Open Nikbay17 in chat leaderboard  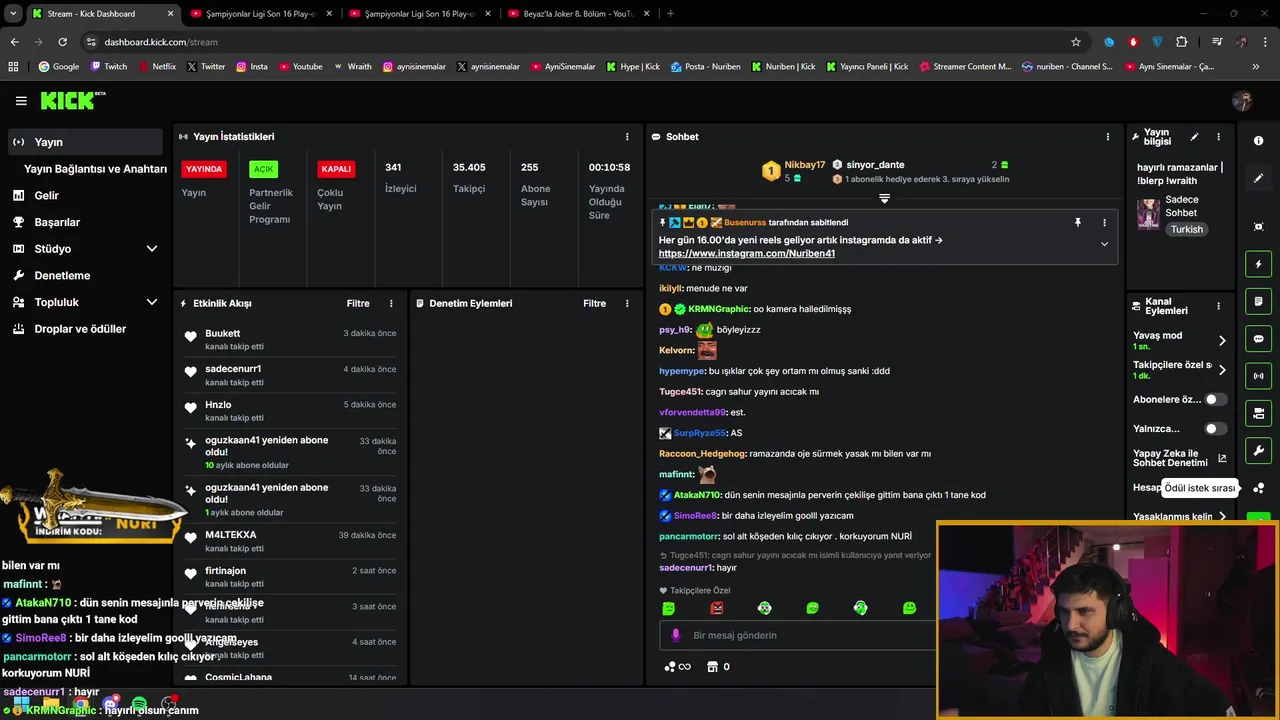point(804,165)
